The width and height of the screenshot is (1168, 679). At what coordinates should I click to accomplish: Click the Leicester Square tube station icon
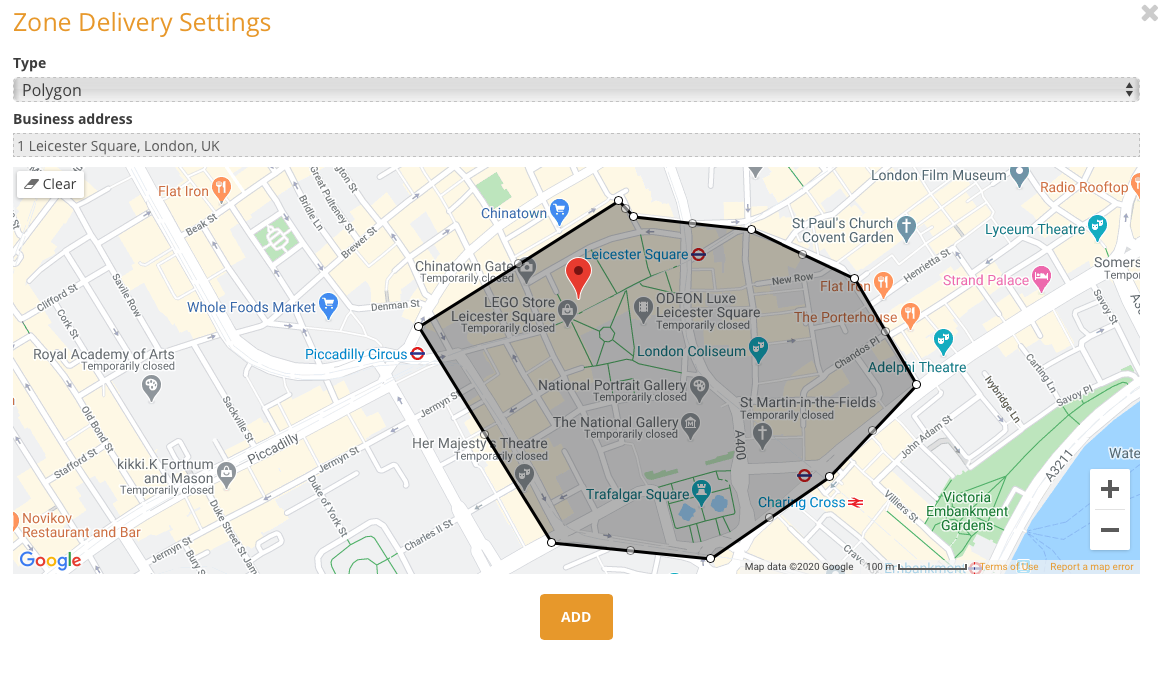point(698,255)
